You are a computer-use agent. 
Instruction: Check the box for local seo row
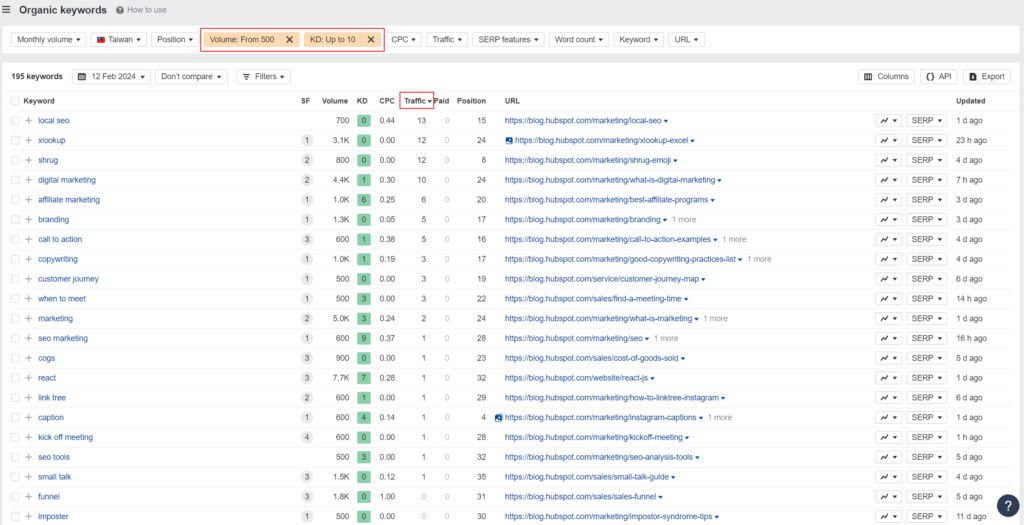point(15,121)
